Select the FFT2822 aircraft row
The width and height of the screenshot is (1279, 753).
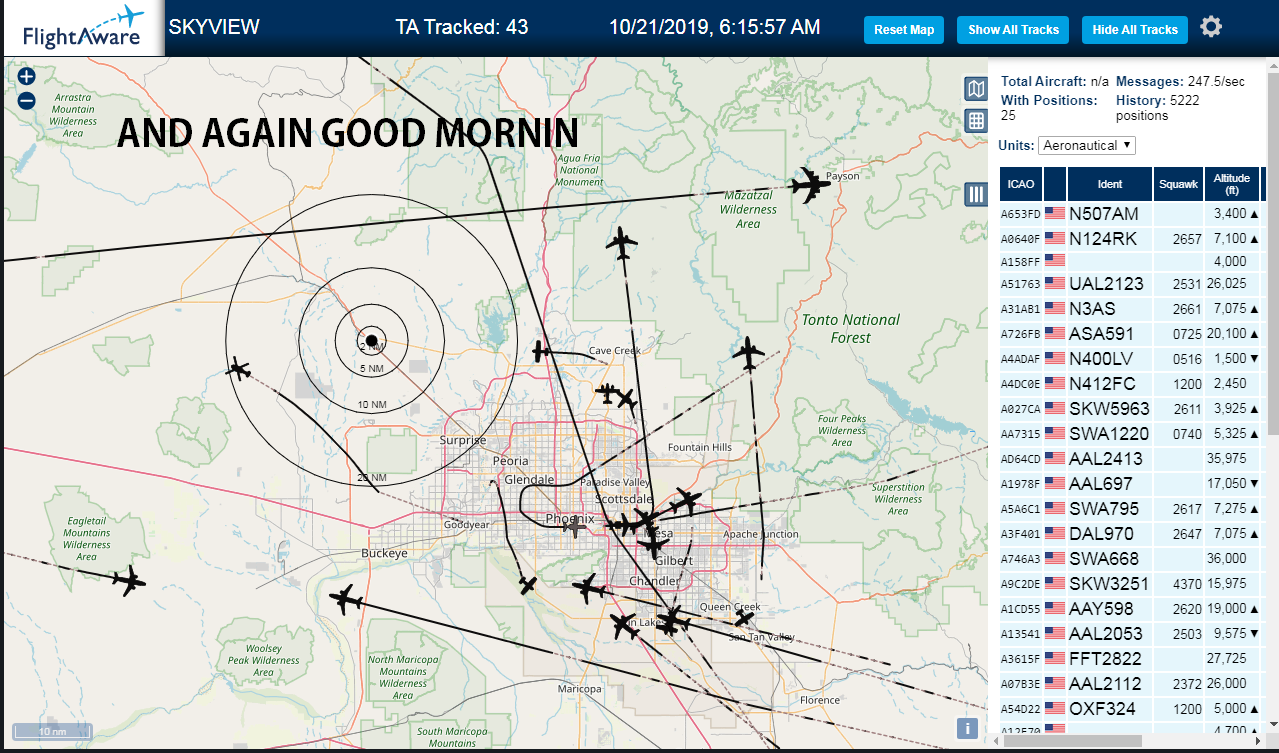click(x=1131, y=658)
